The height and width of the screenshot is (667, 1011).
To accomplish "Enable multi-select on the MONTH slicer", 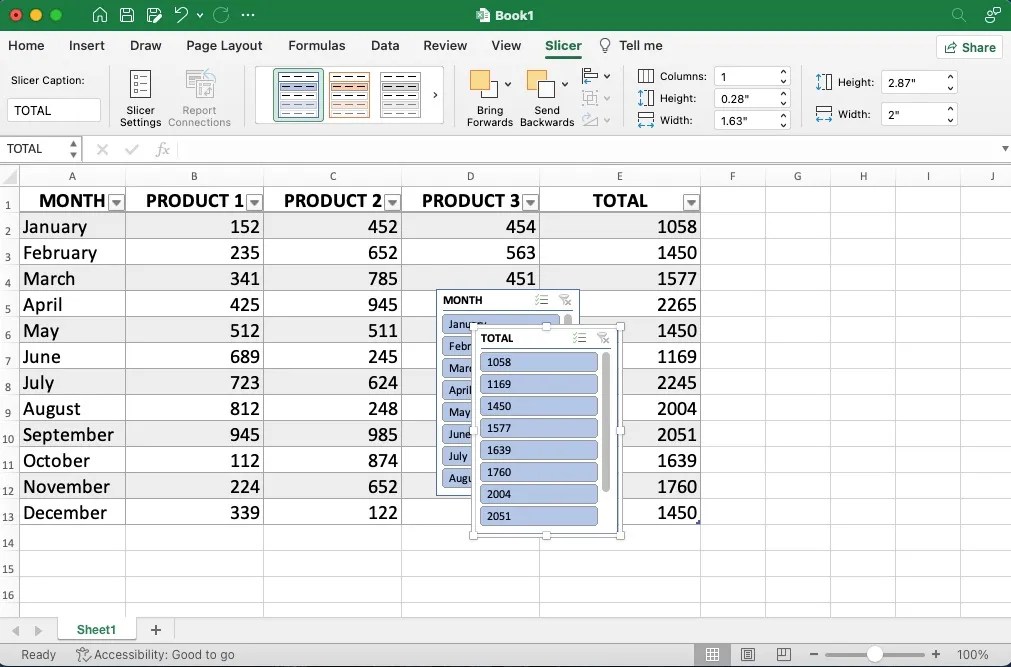I will [x=541, y=300].
